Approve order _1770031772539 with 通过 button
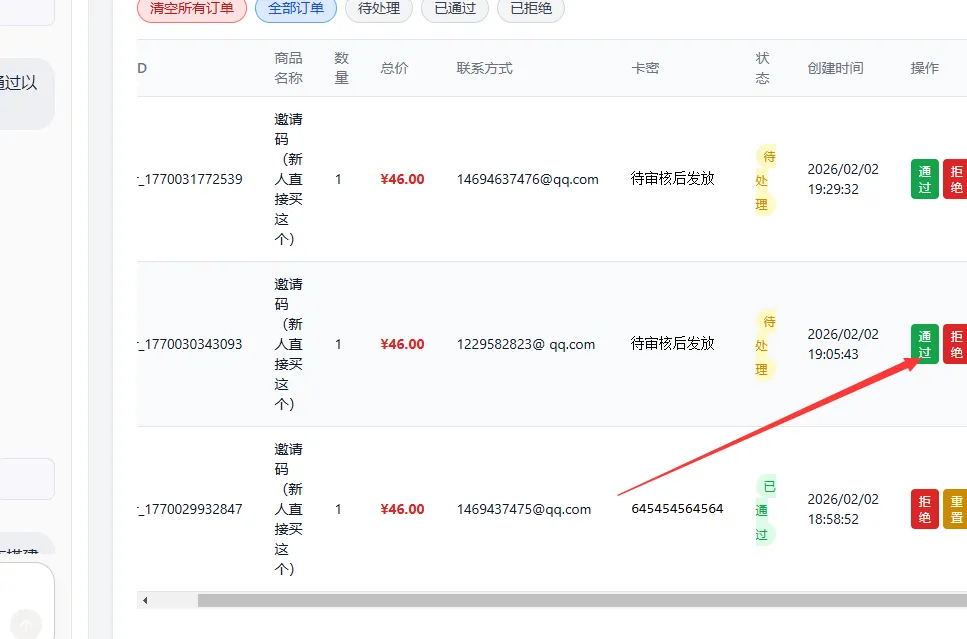 pyautogui.click(x=924, y=179)
